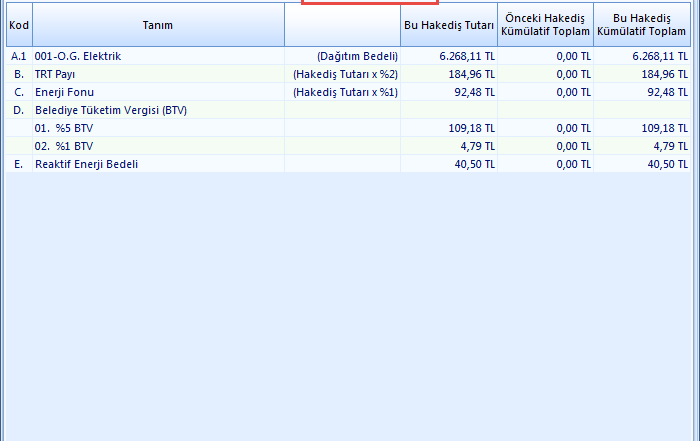Screen dimensions: 700x441
Task: Select the 001-O.G. Elektrik row
Action: [x=78, y=57]
